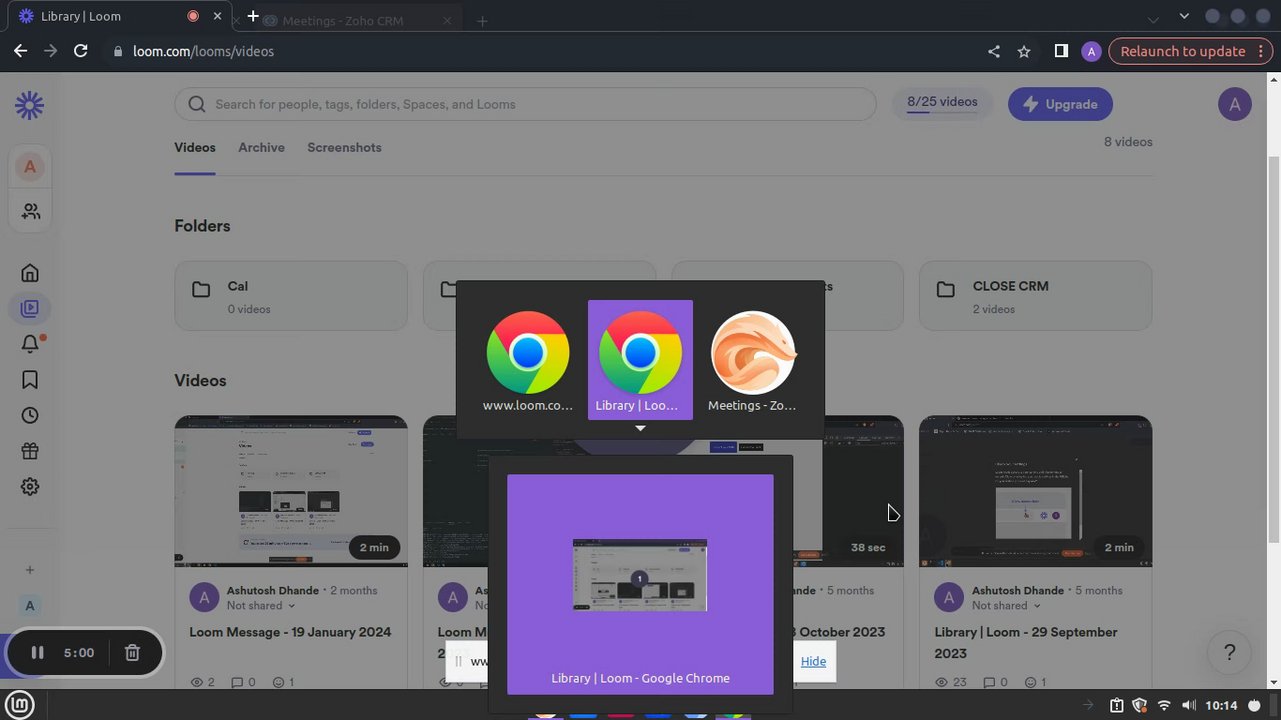The image size is (1281, 720).
Task: Open the 29 September 2023 video thumbnail
Action: point(1035,491)
